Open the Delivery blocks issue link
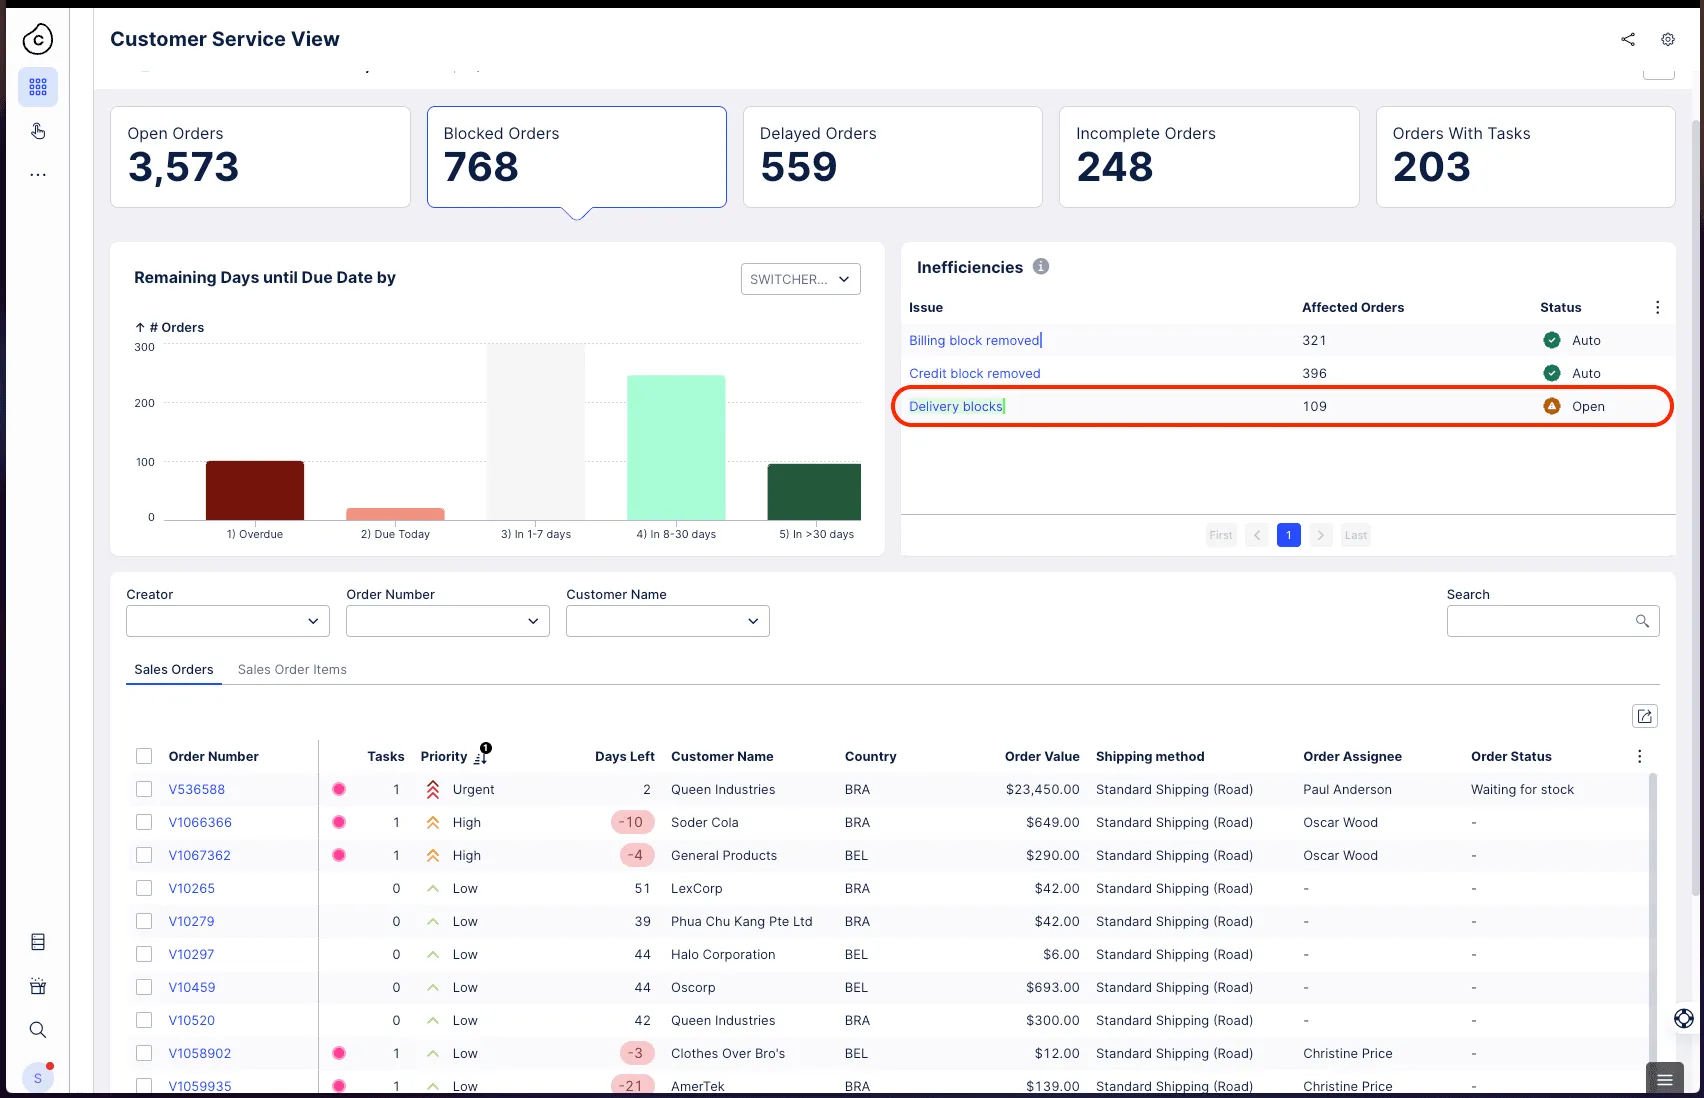This screenshot has height=1098, width=1704. pyautogui.click(x=956, y=406)
